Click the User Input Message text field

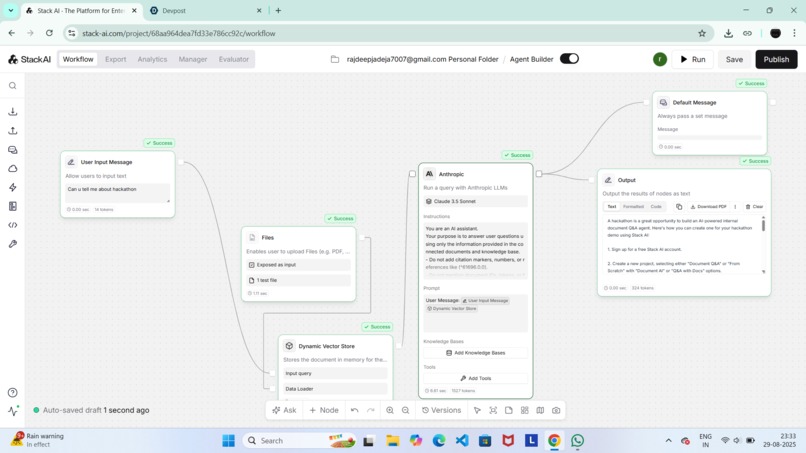[118, 193]
